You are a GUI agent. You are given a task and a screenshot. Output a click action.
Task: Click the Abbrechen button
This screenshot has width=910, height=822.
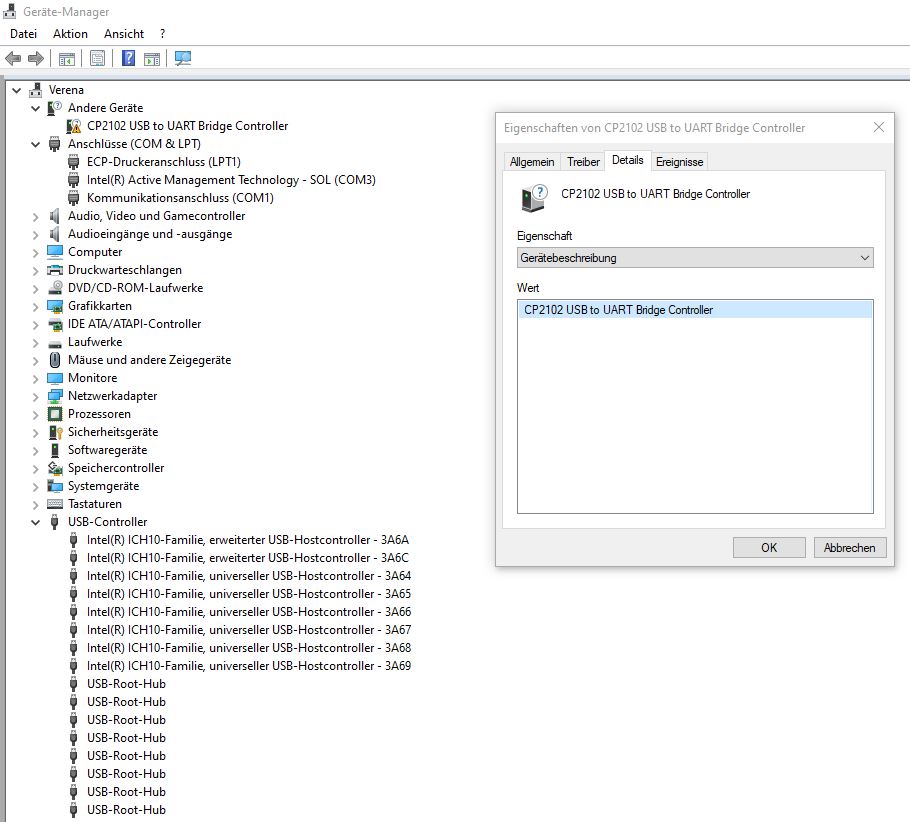click(849, 547)
